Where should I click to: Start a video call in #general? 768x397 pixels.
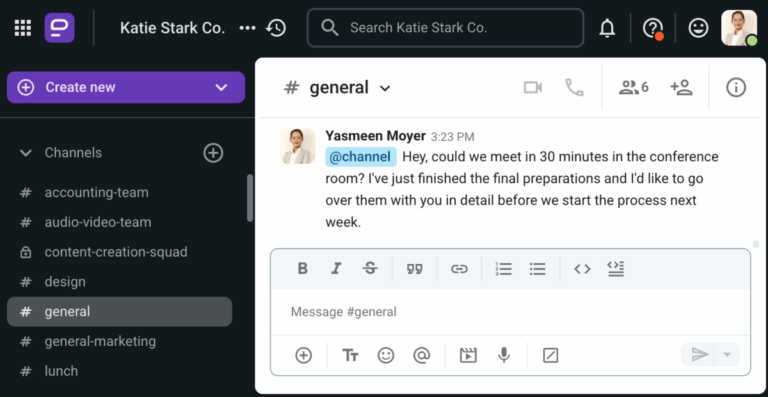coord(532,88)
